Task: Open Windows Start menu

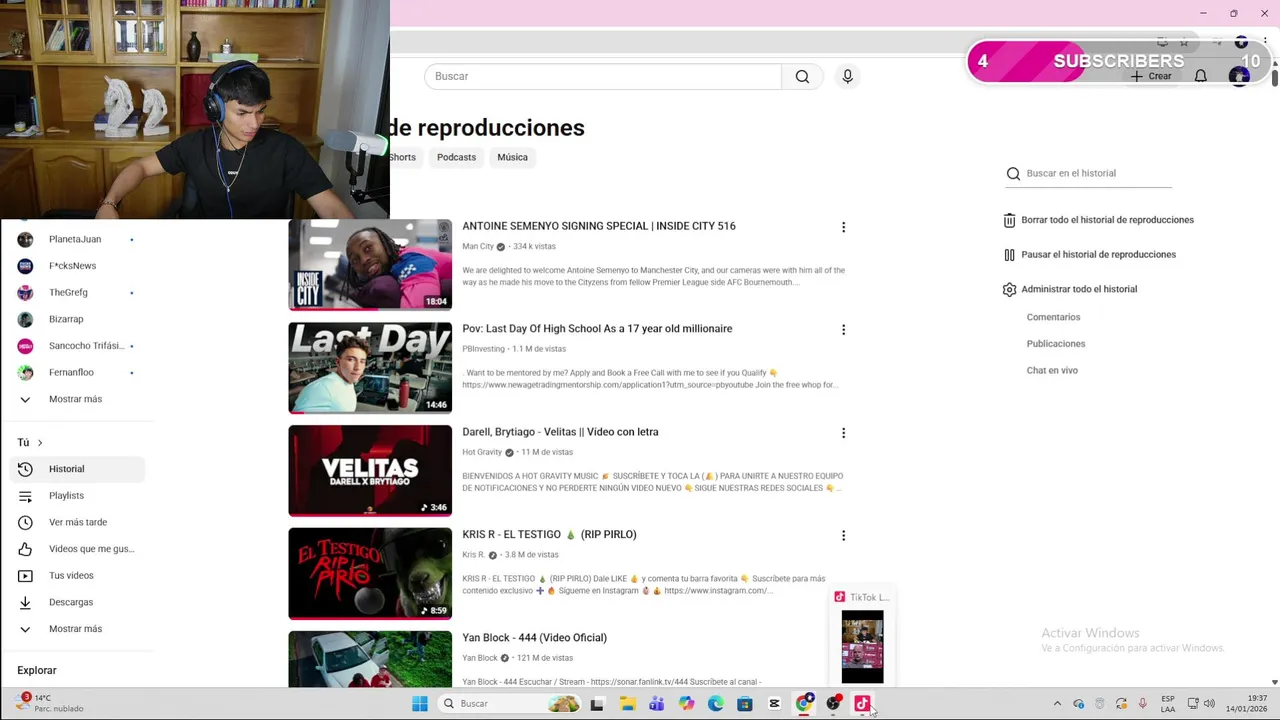Action: [420, 704]
